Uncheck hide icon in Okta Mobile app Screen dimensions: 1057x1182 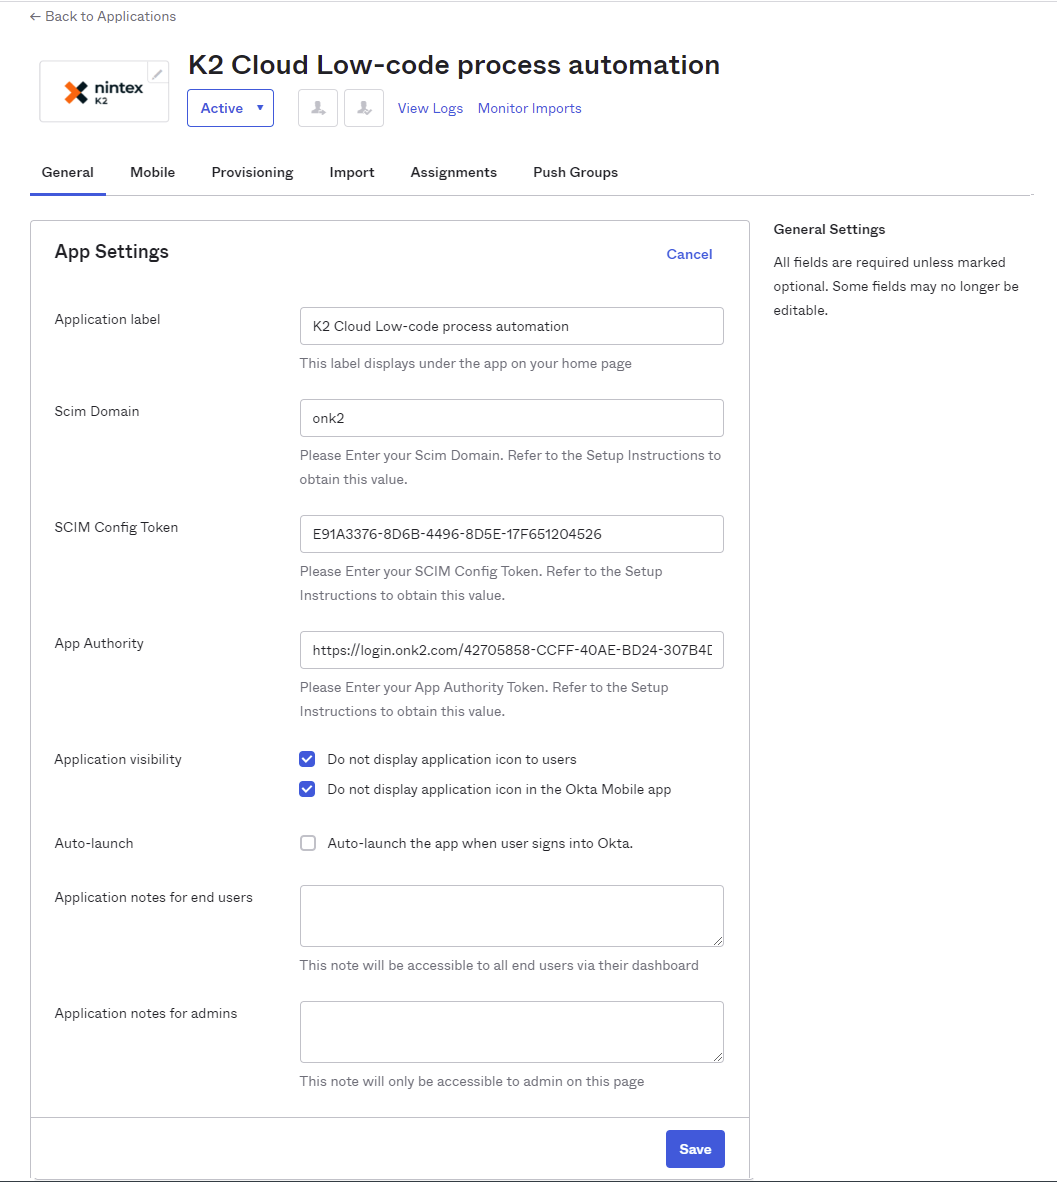click(x=308, y=789)
